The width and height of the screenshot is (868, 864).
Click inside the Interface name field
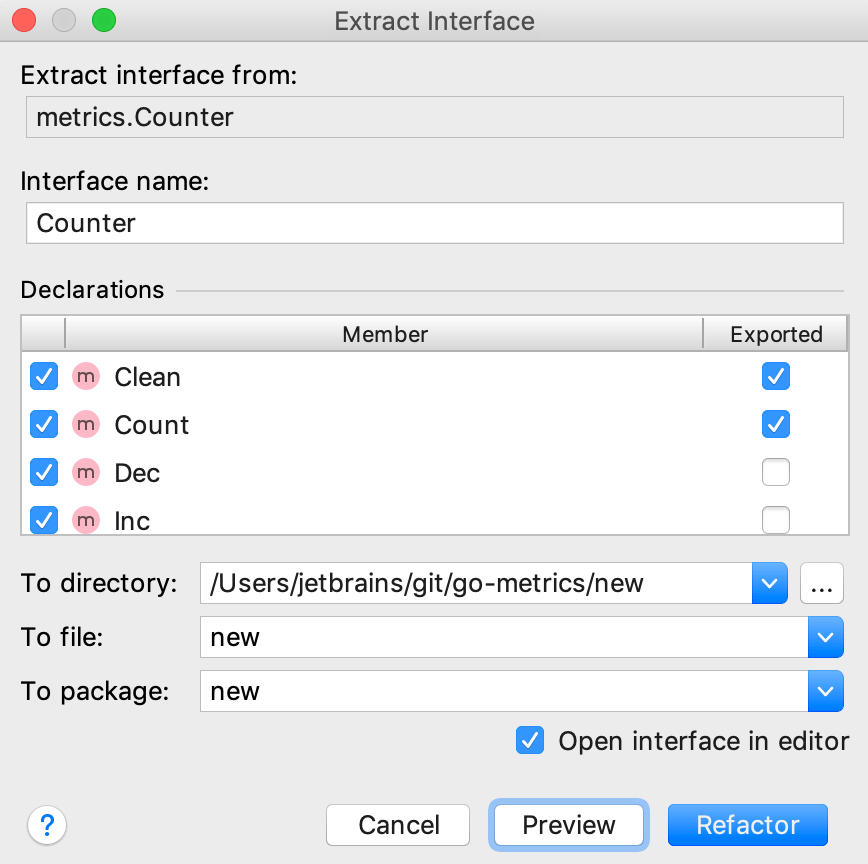click(x=434, y=223)
